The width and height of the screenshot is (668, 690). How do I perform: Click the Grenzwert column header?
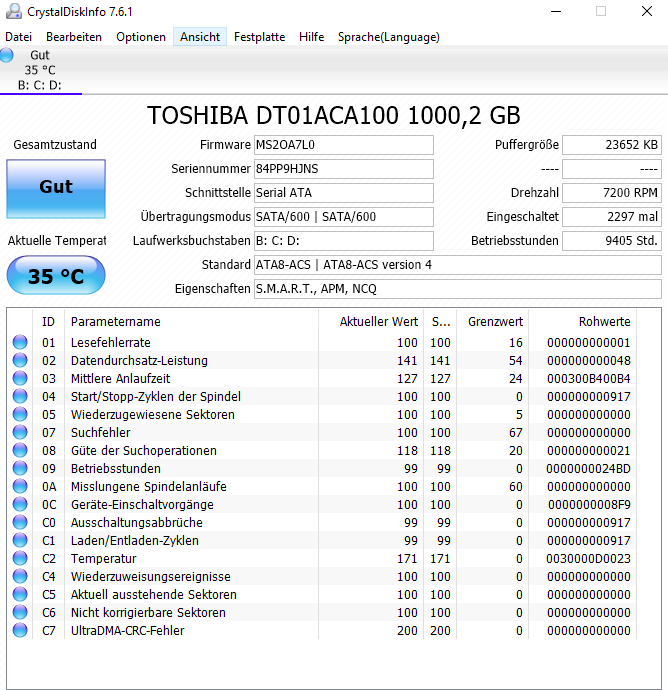pos(493,322)
